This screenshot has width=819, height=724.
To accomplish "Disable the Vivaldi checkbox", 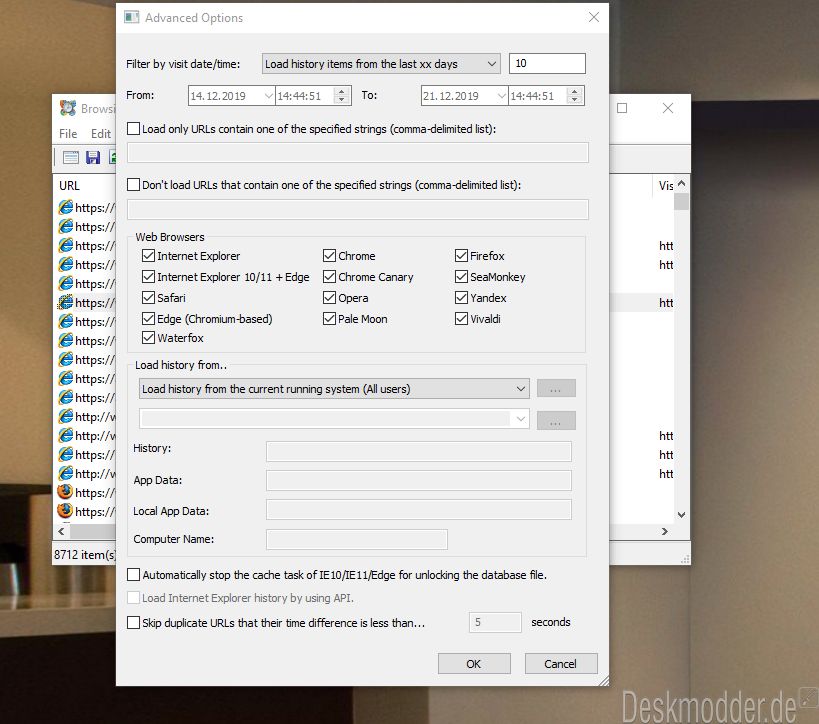I will 461,319.
